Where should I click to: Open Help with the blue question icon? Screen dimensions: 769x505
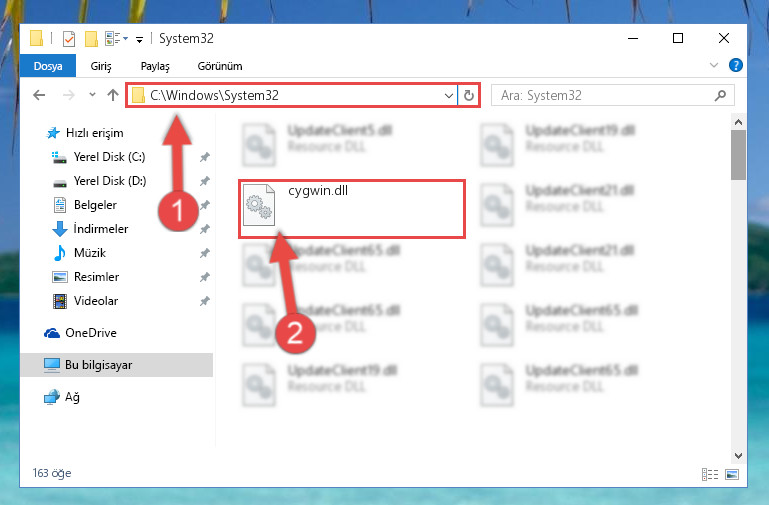tap(736, 65)
